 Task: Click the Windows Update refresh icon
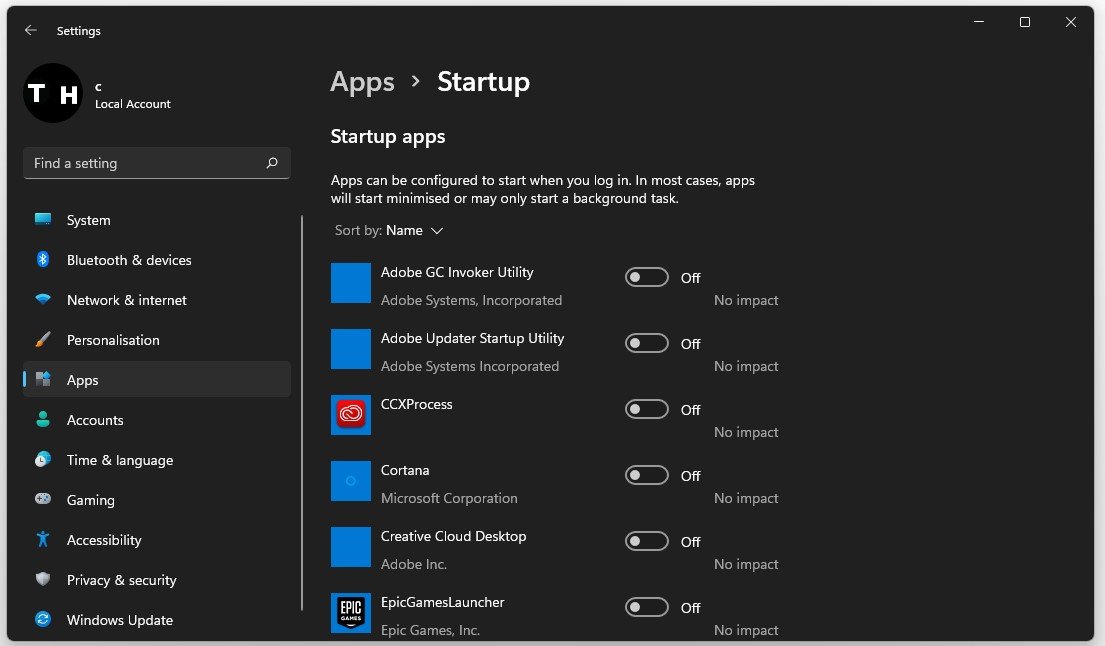[43, 619]
